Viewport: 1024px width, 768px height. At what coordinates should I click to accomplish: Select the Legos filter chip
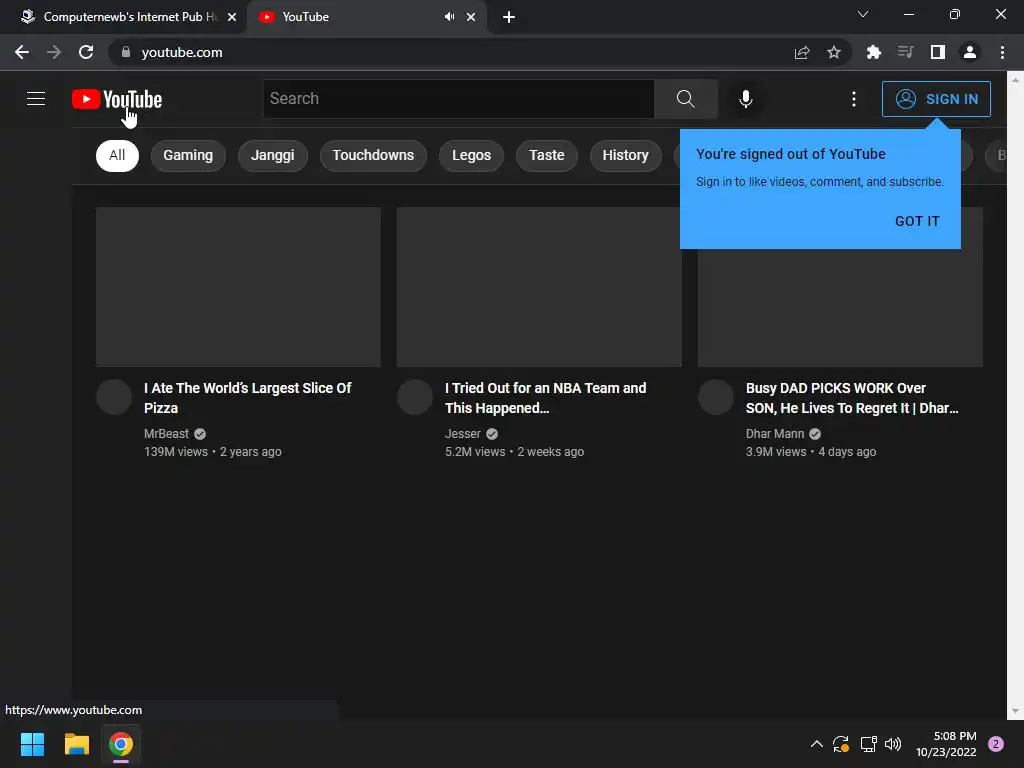tap(471, 155)
